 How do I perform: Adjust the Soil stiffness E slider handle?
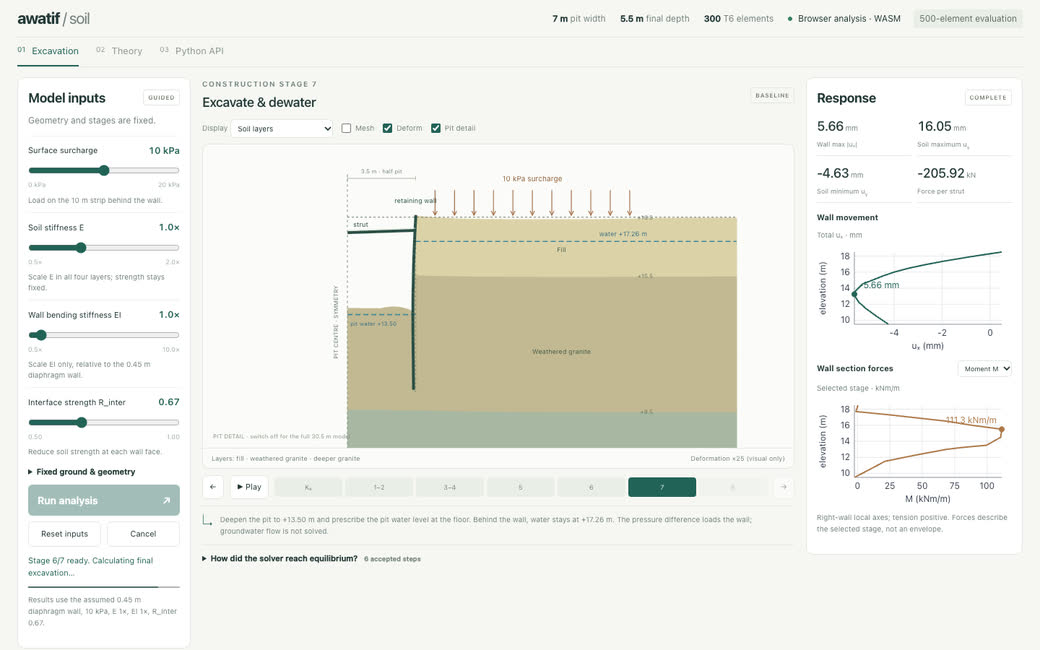coord(81,247)
